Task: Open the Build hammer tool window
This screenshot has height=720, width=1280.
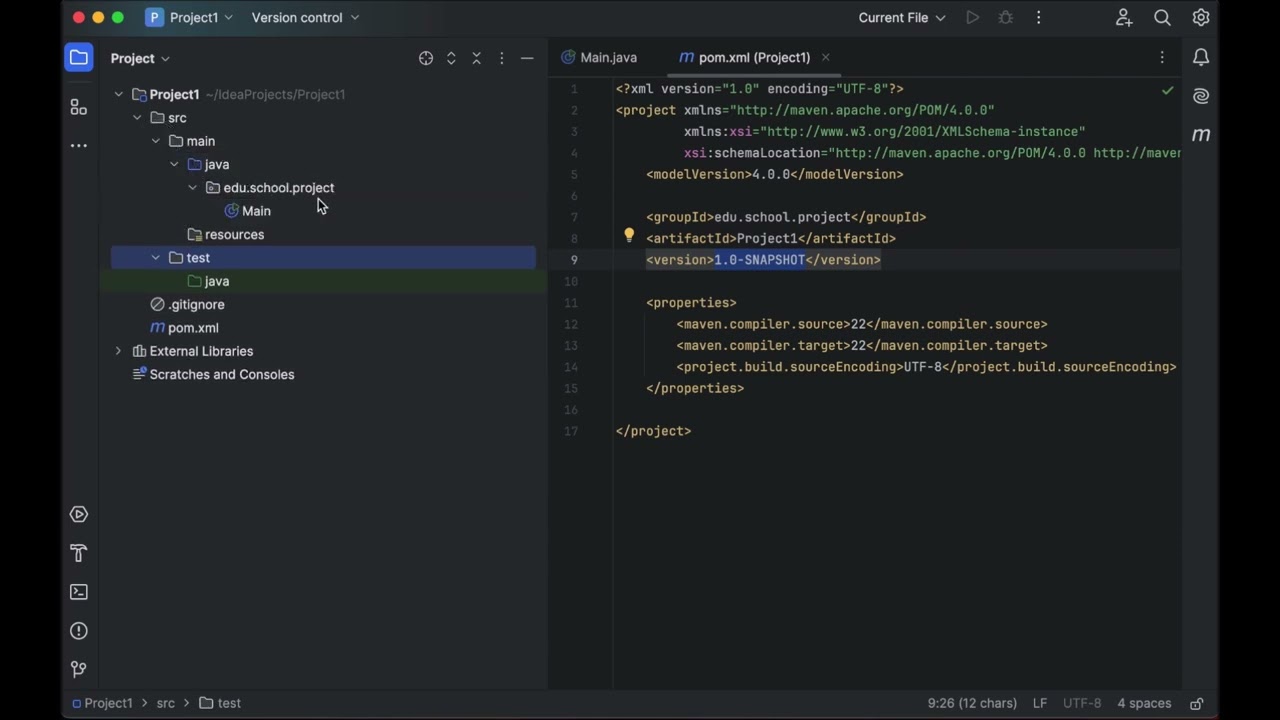Action: 79,553
